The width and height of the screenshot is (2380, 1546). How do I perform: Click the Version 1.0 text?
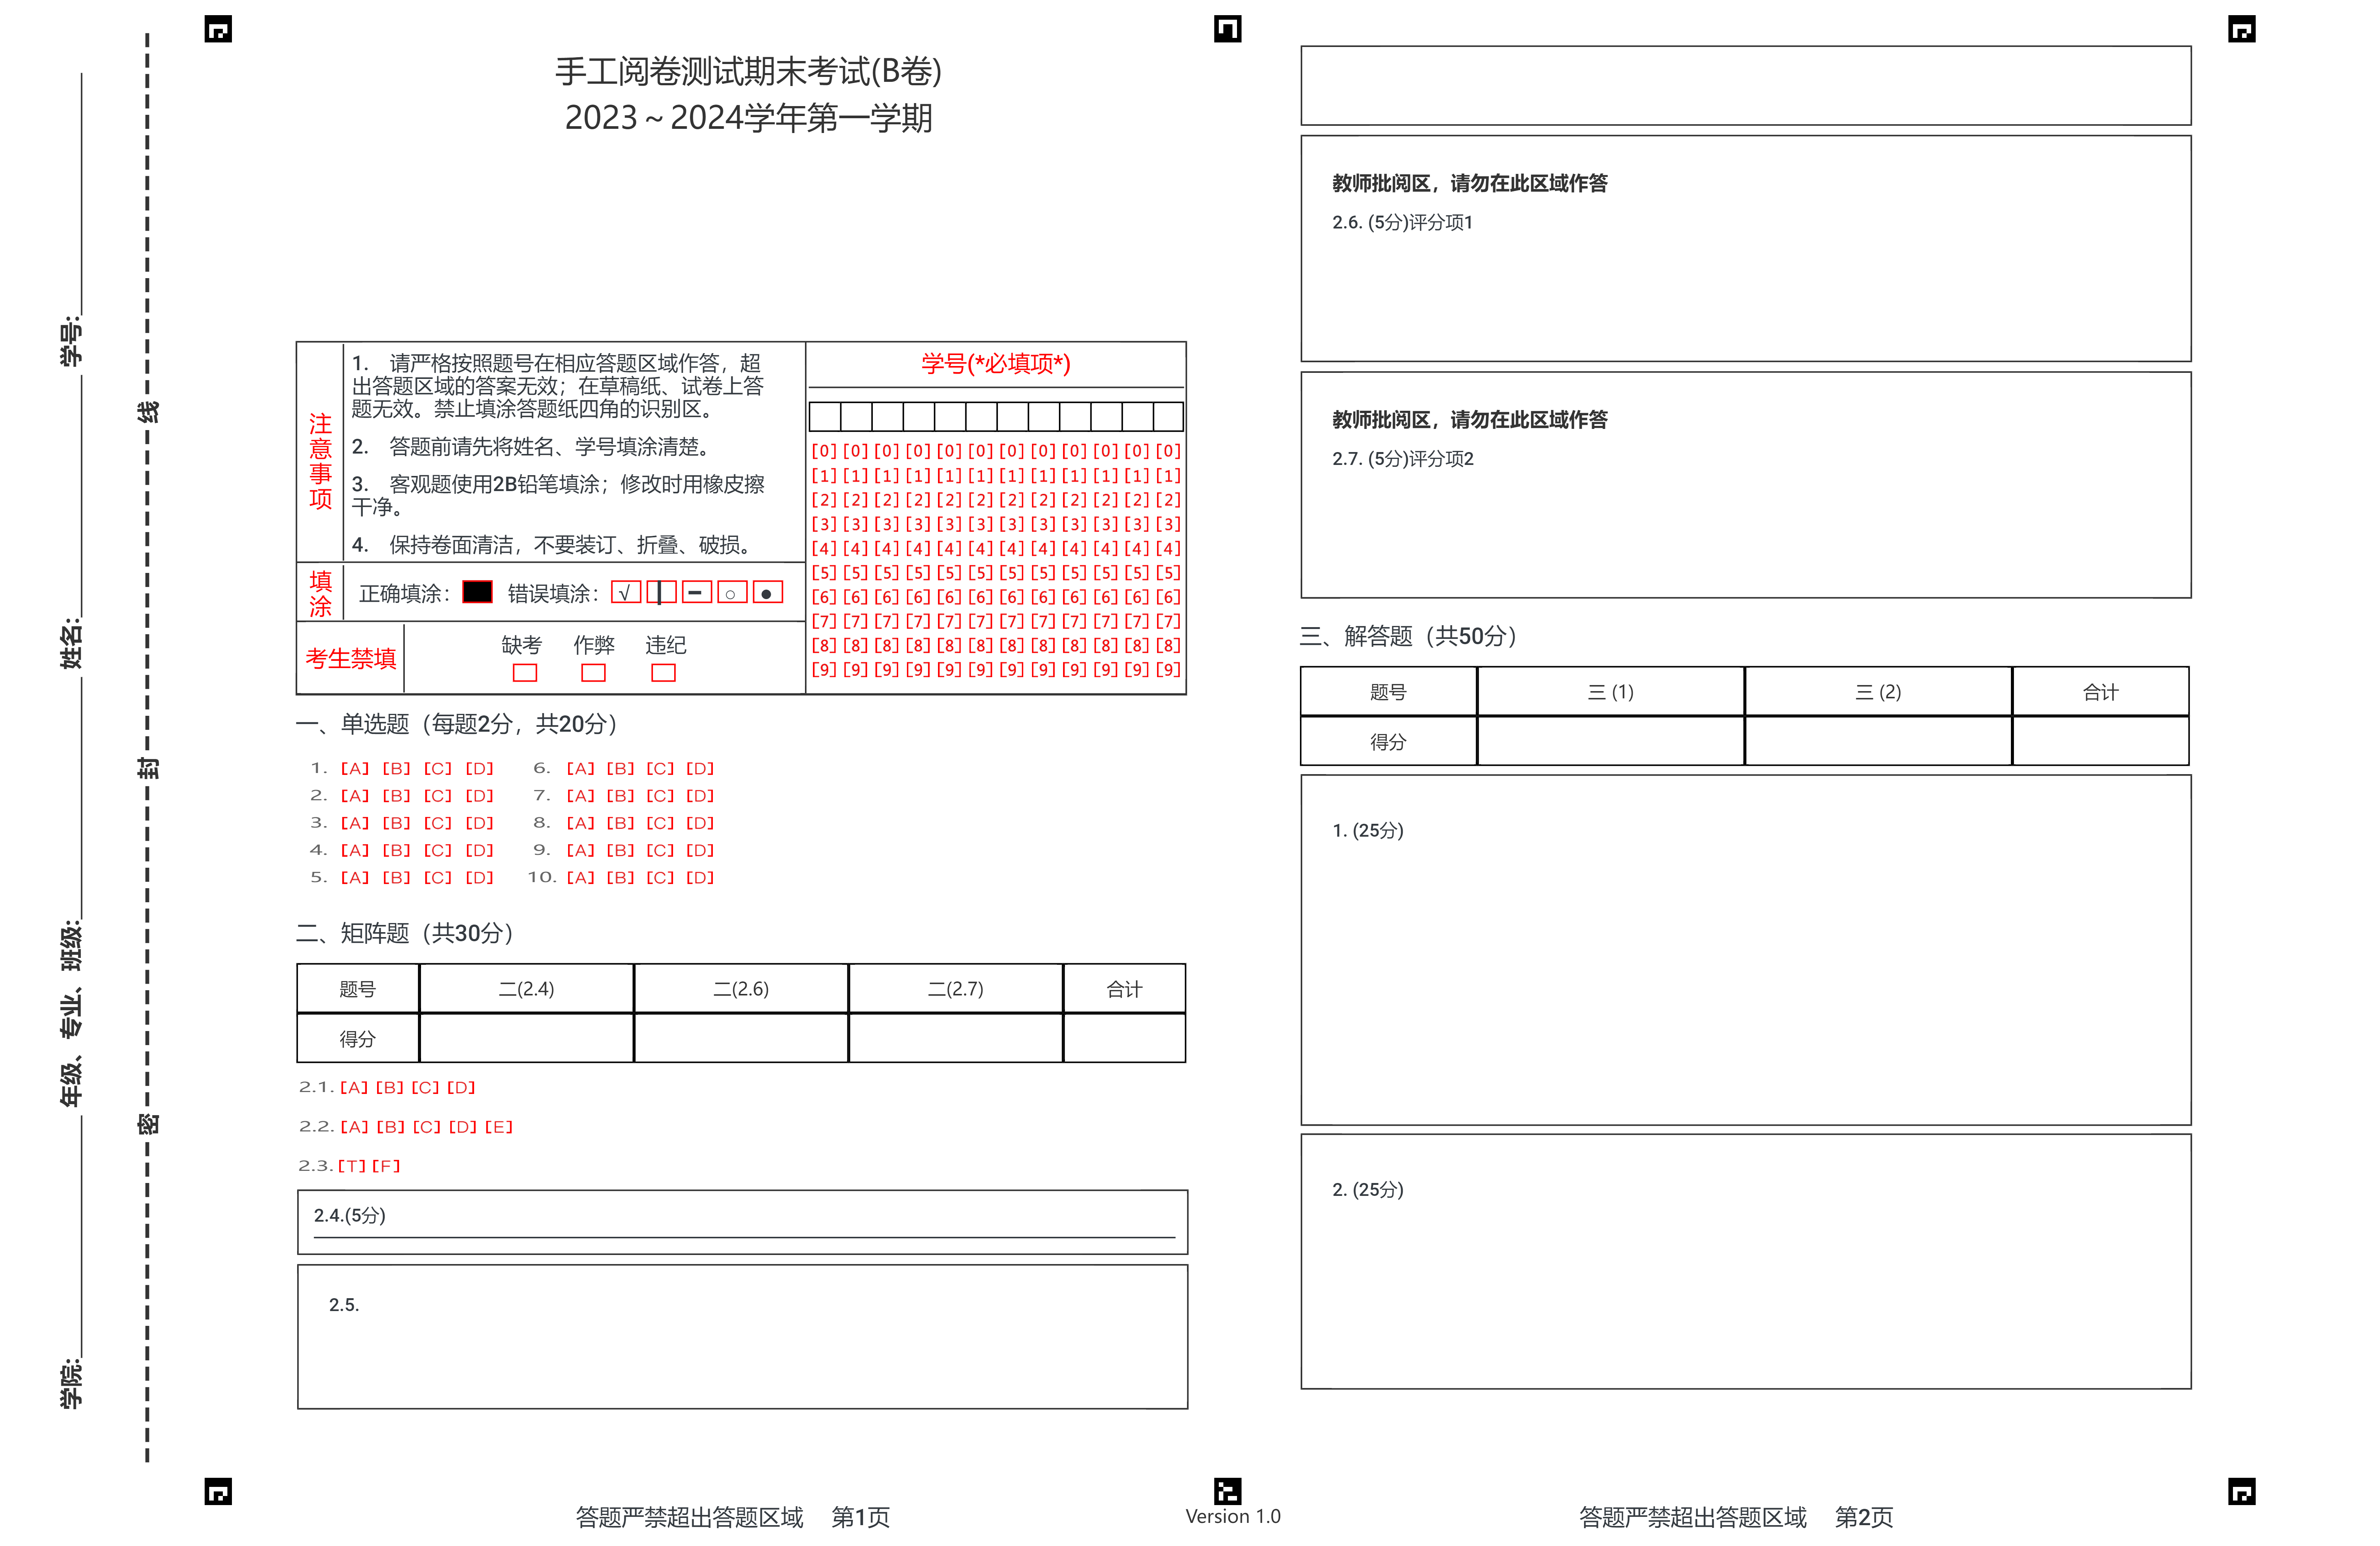(x=1233, y=1516)
